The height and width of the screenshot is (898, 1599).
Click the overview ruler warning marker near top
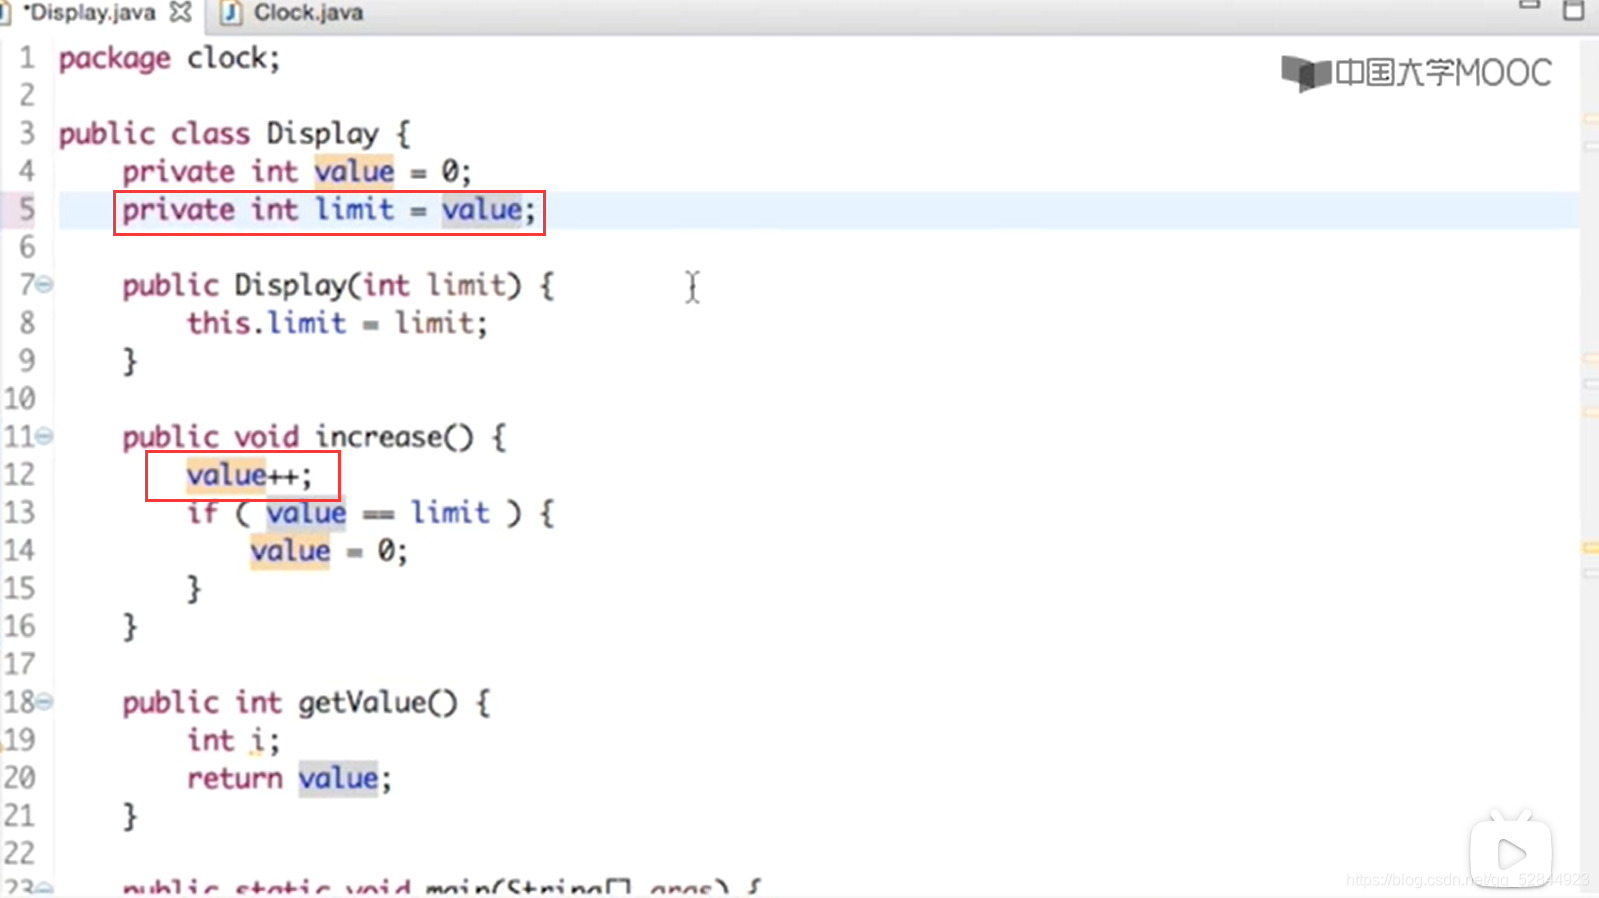point(1590,119)
